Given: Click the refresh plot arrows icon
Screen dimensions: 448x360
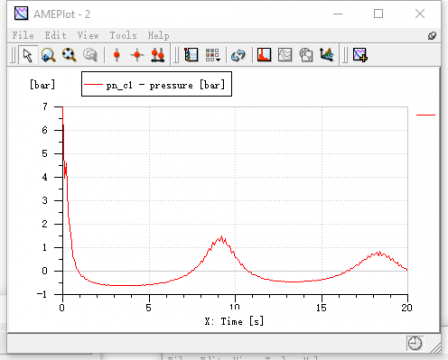Looking at the screenshot, I should 238,55.
